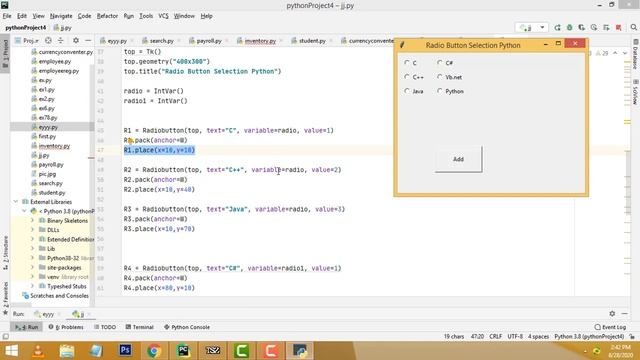Viewport: 640px width, 360px height.
Task: Collapse Python 3.8 interpreter node
Action: tap(24, 211)
